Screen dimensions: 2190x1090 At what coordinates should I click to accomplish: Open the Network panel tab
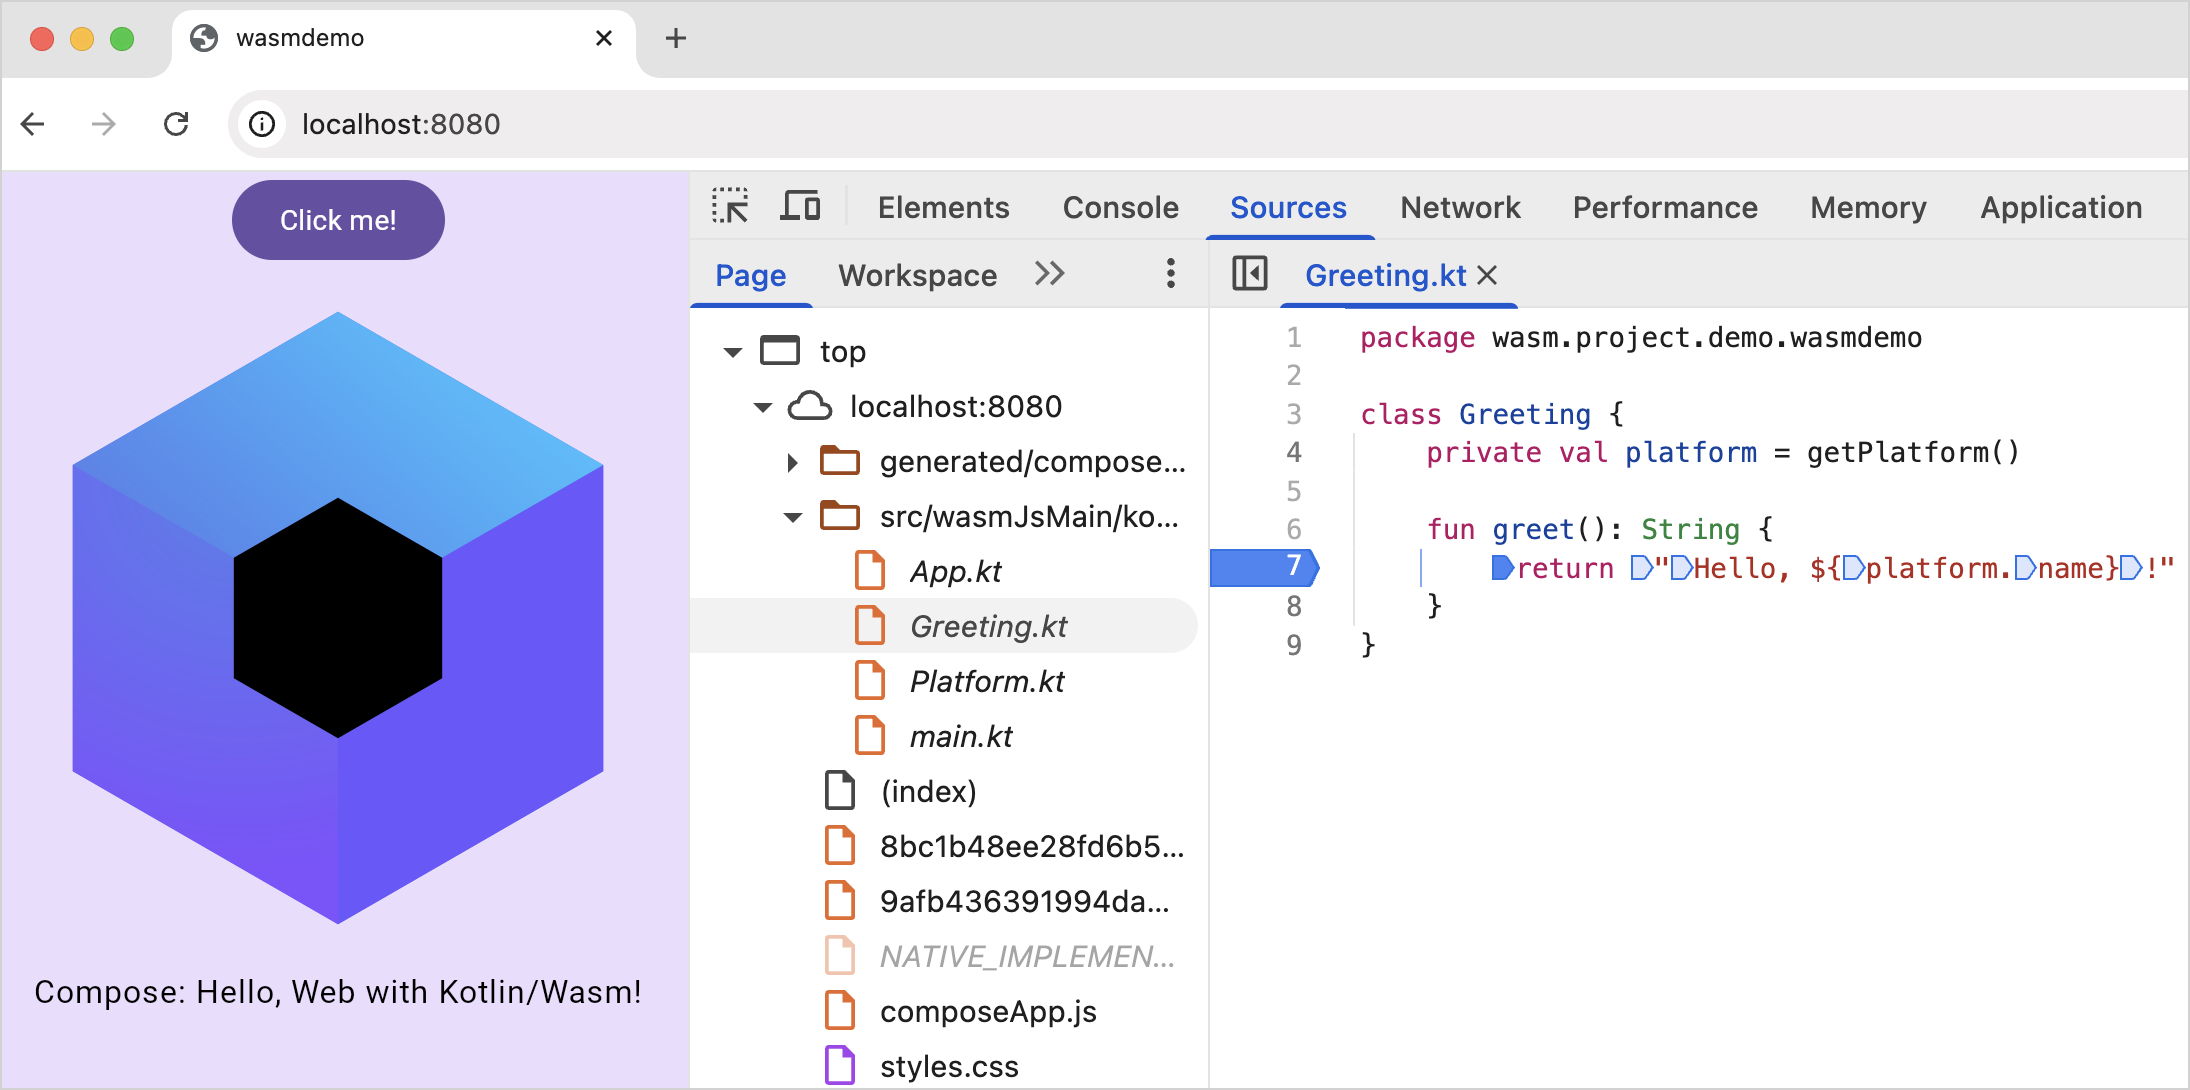[x=1459, y=207]
